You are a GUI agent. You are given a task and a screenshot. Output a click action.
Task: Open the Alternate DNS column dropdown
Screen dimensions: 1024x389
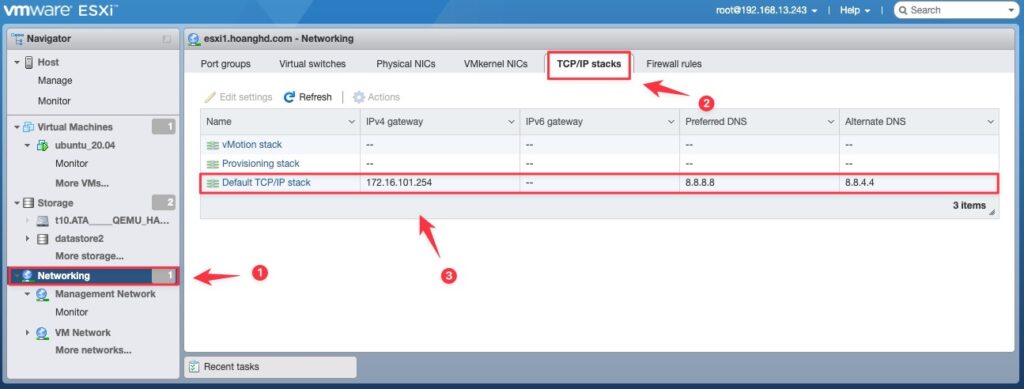pyautogui.click(x=991, y=122)
